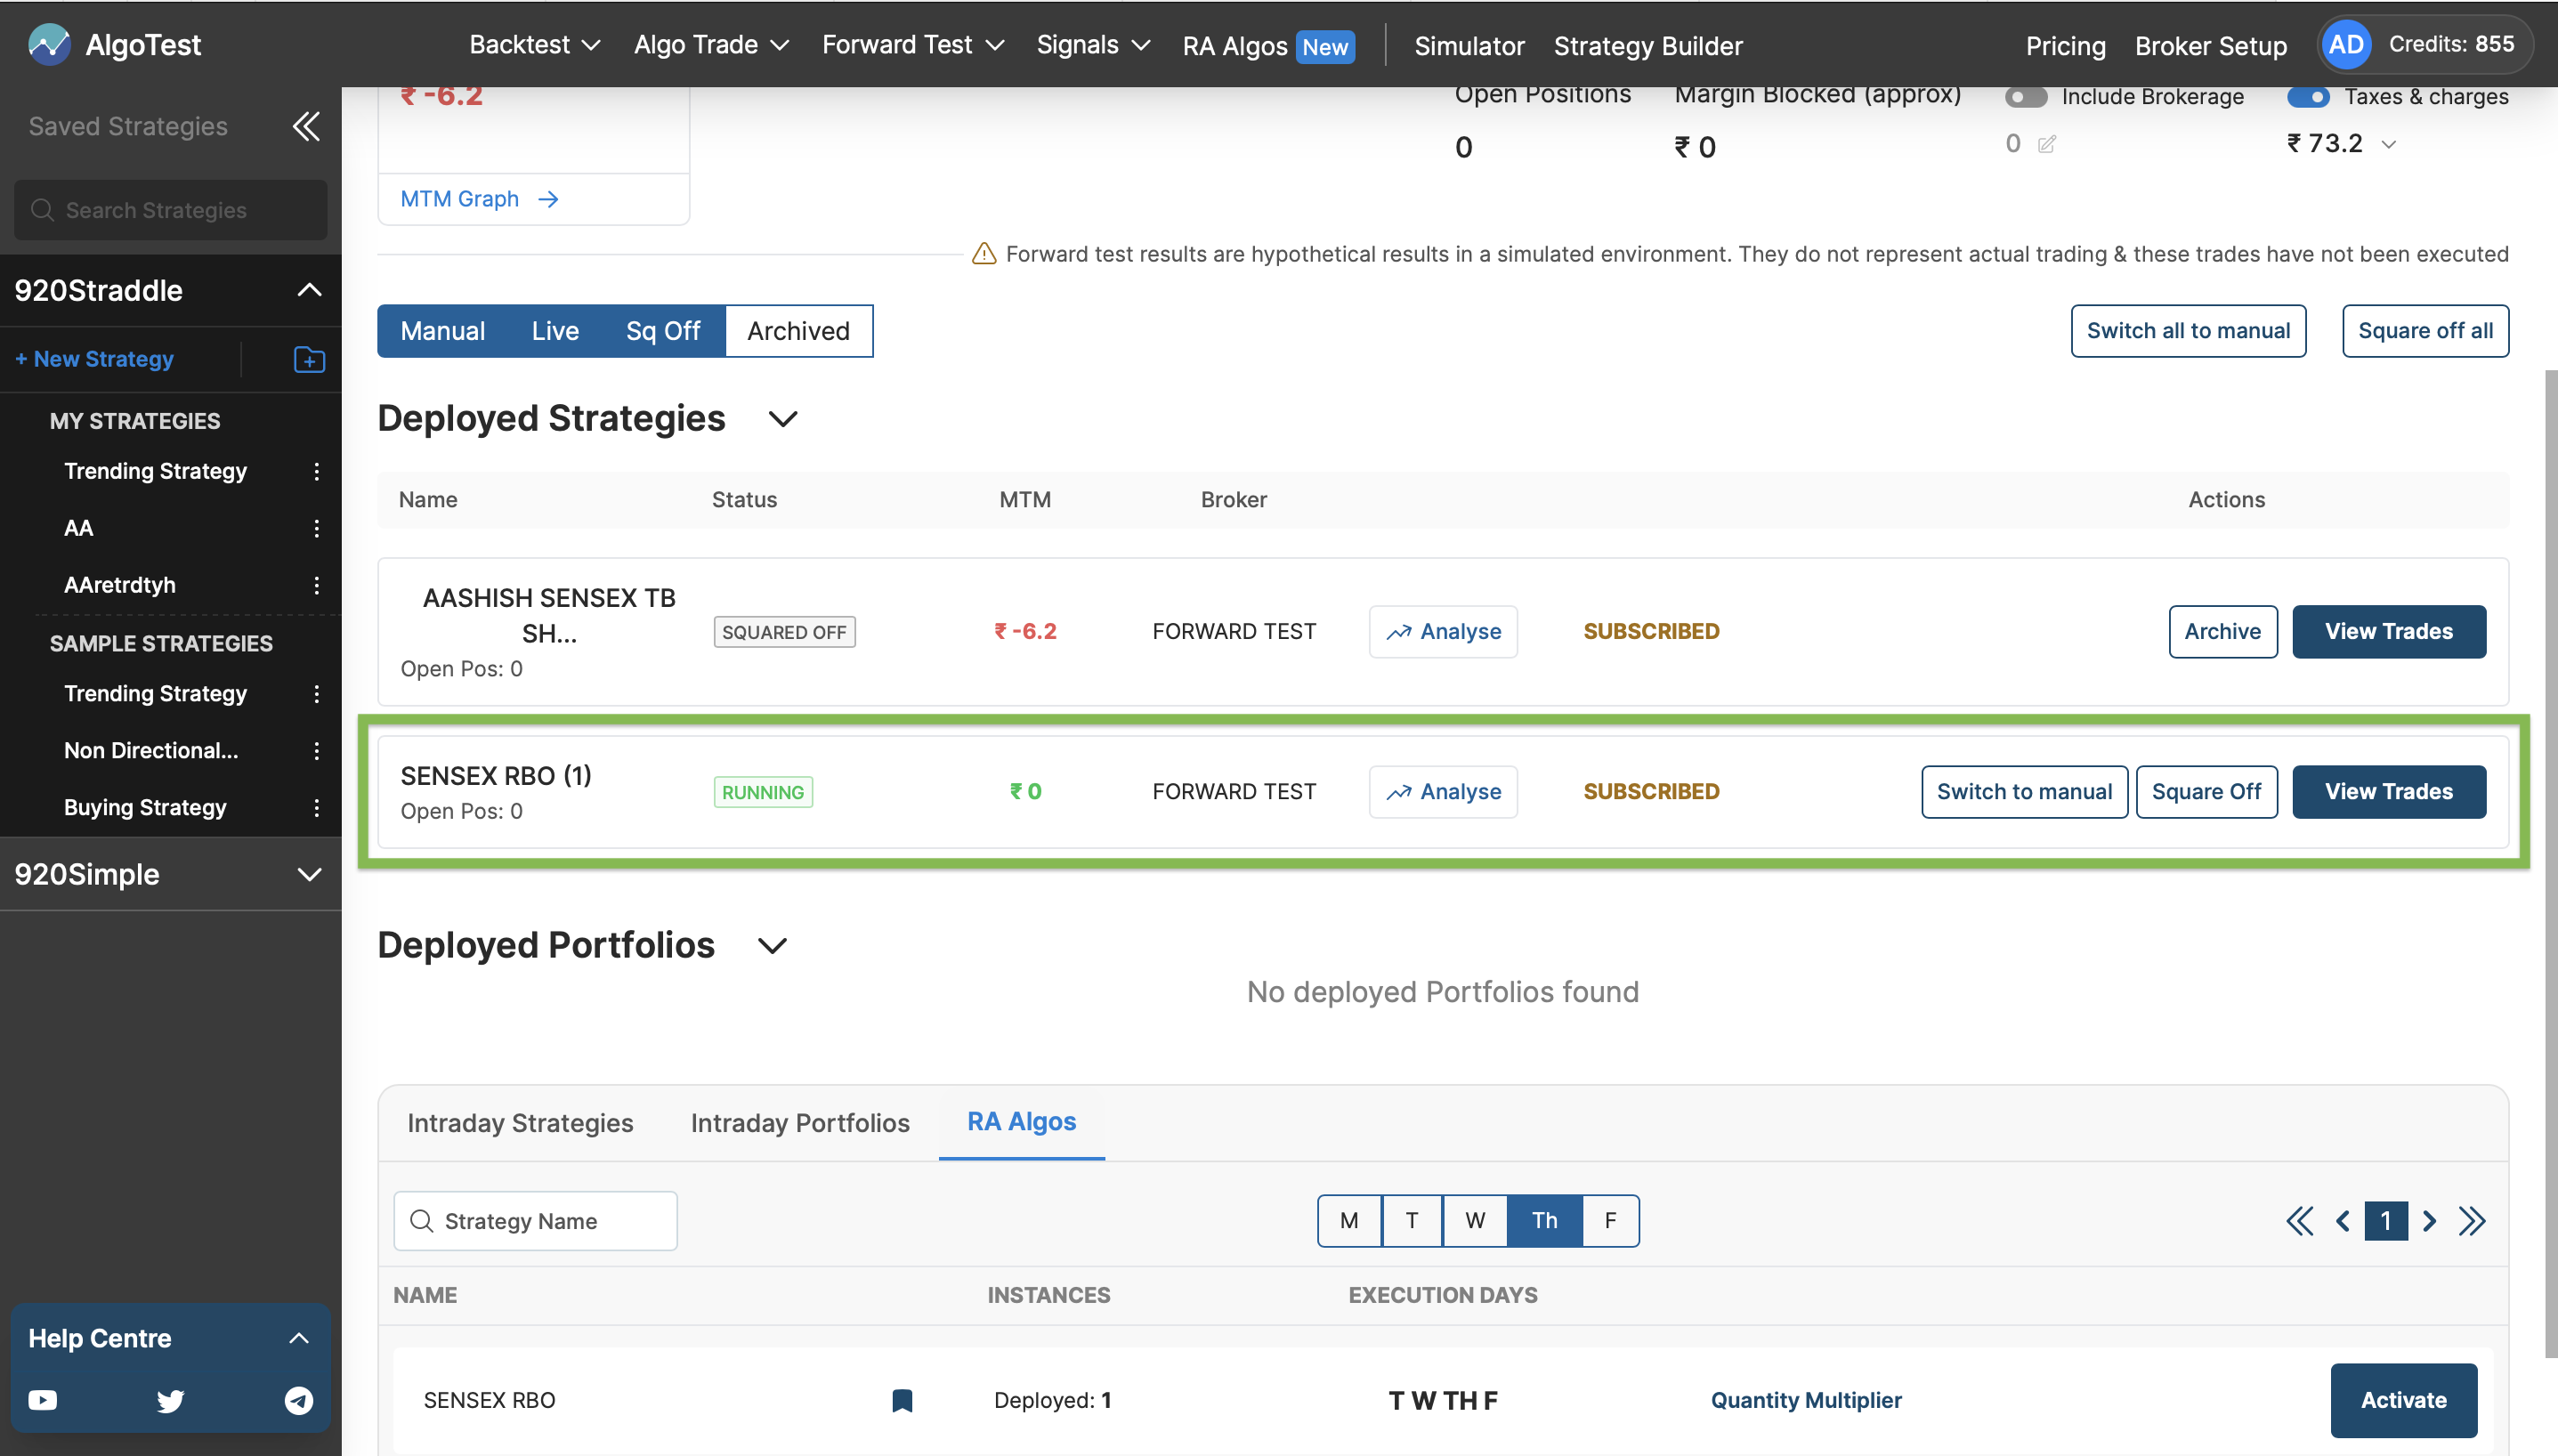Click the Twitter icon in Help Centre

171,1400
